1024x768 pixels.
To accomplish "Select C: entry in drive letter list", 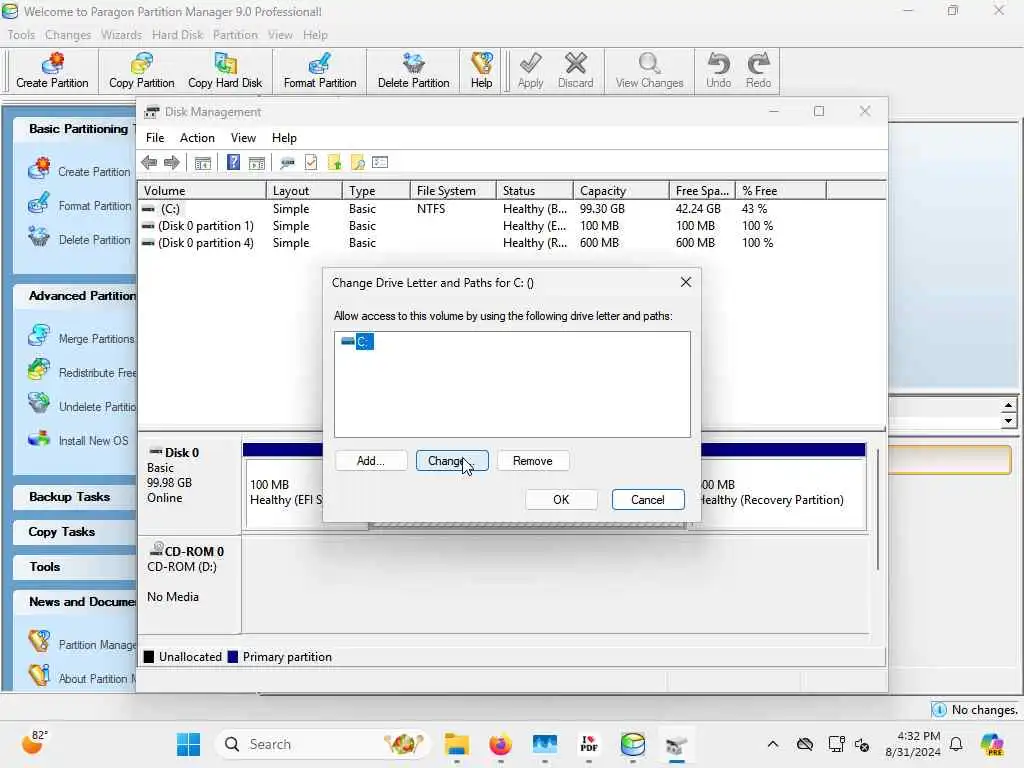I will (358, 341).
